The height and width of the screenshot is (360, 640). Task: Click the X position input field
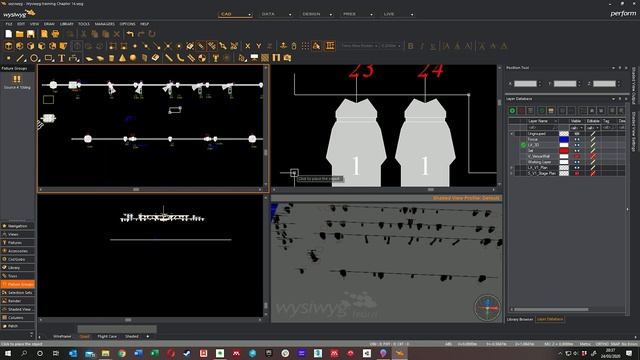tap(525, 84)
